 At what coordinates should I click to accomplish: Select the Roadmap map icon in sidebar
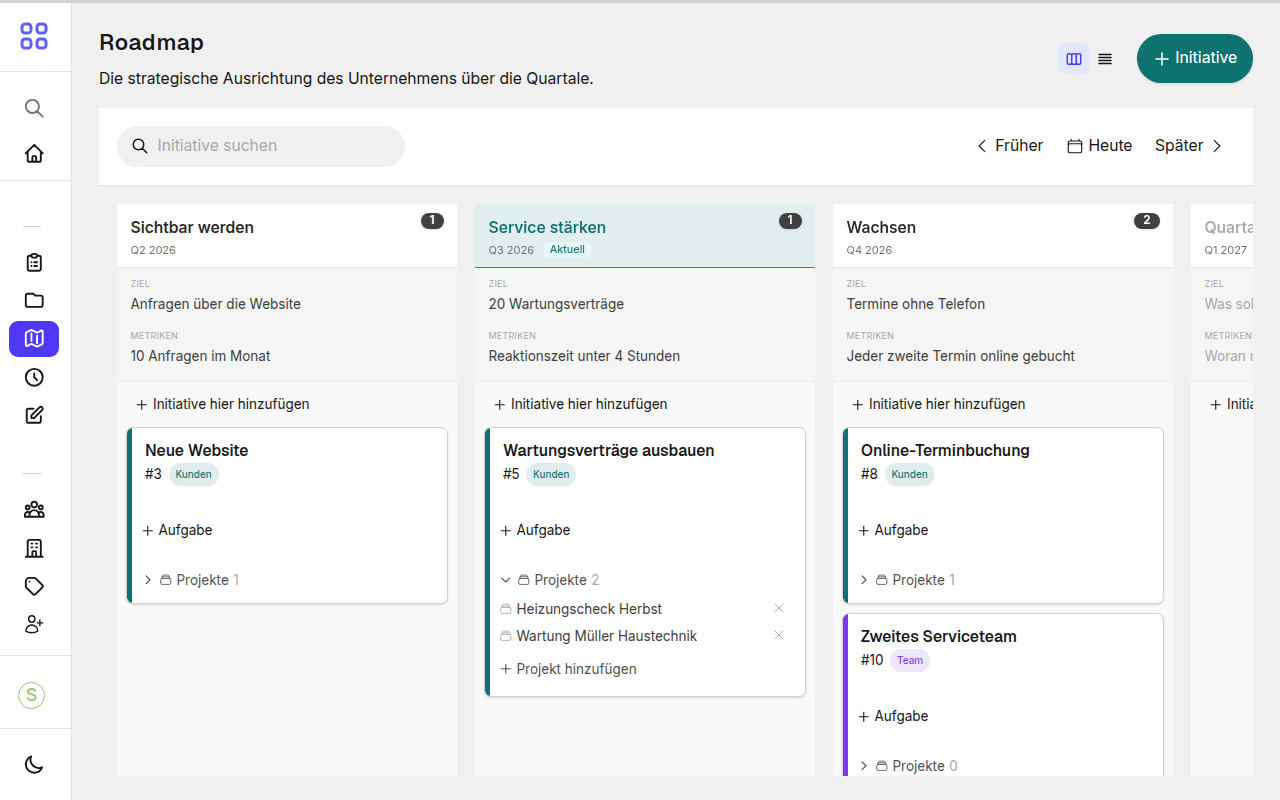34,339
